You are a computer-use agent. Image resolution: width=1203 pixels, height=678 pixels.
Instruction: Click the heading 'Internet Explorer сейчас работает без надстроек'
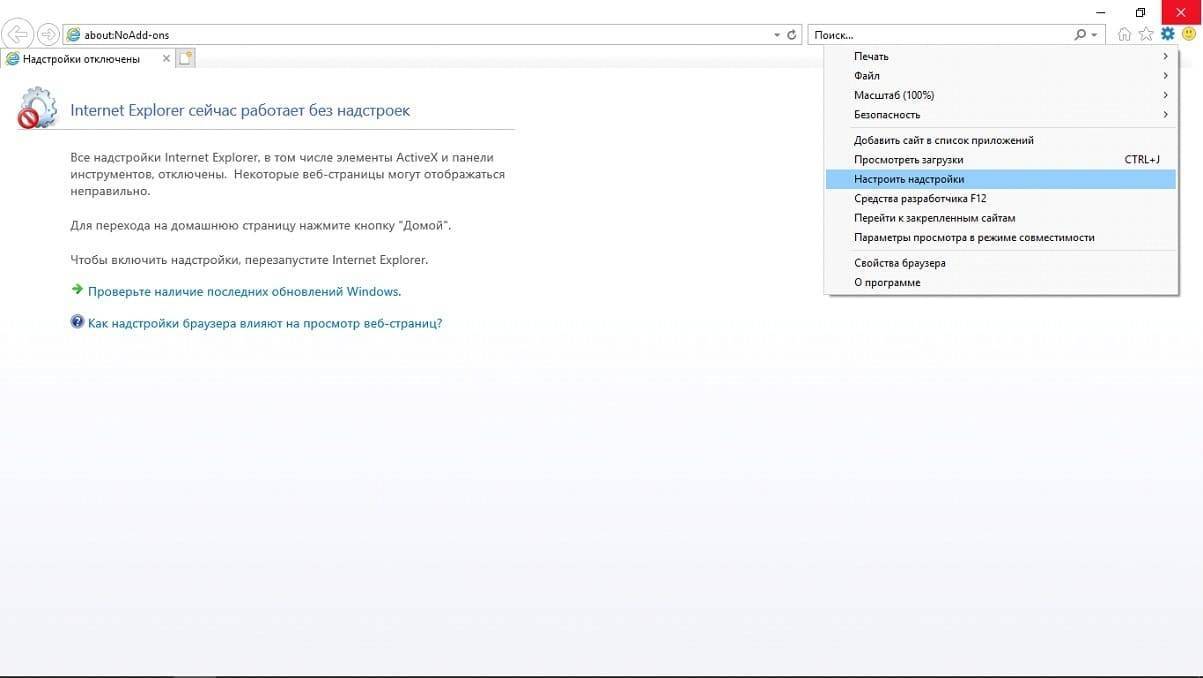(240, 110)
